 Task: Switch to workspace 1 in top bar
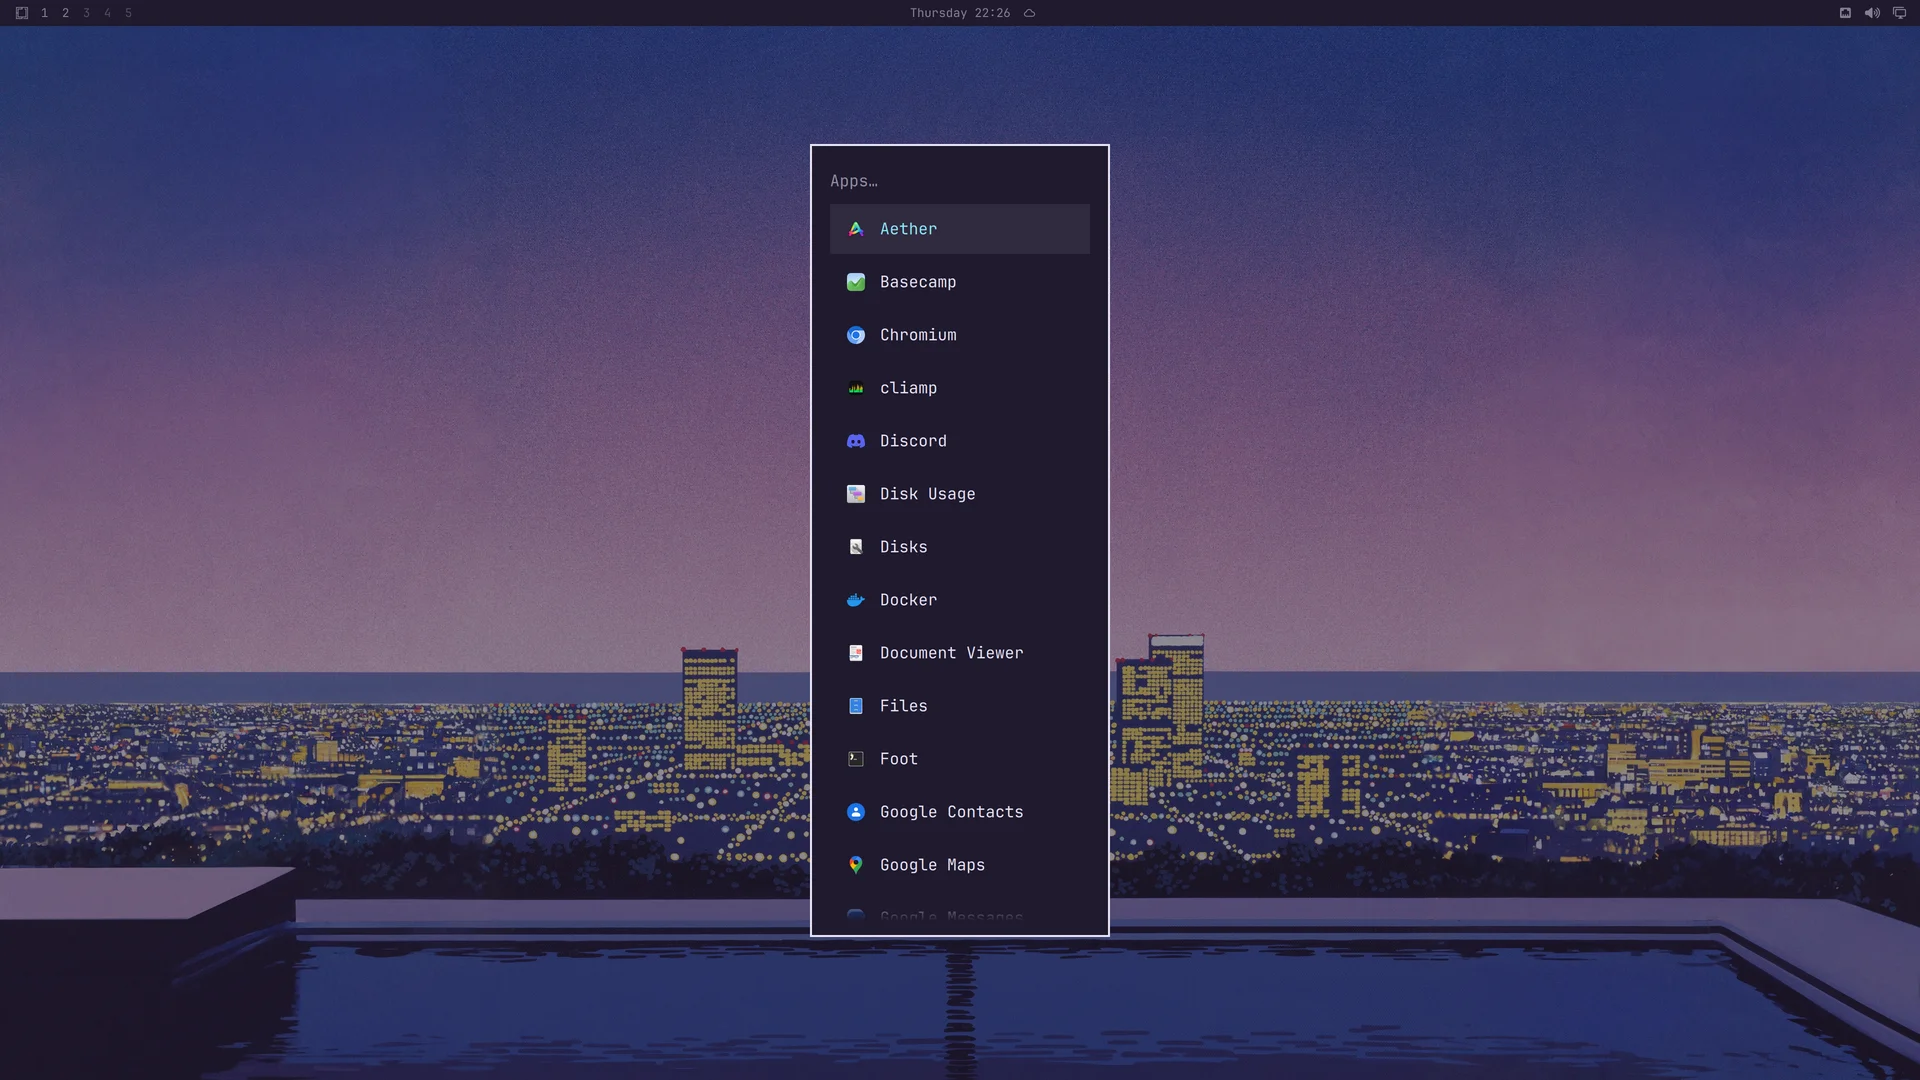44,13
